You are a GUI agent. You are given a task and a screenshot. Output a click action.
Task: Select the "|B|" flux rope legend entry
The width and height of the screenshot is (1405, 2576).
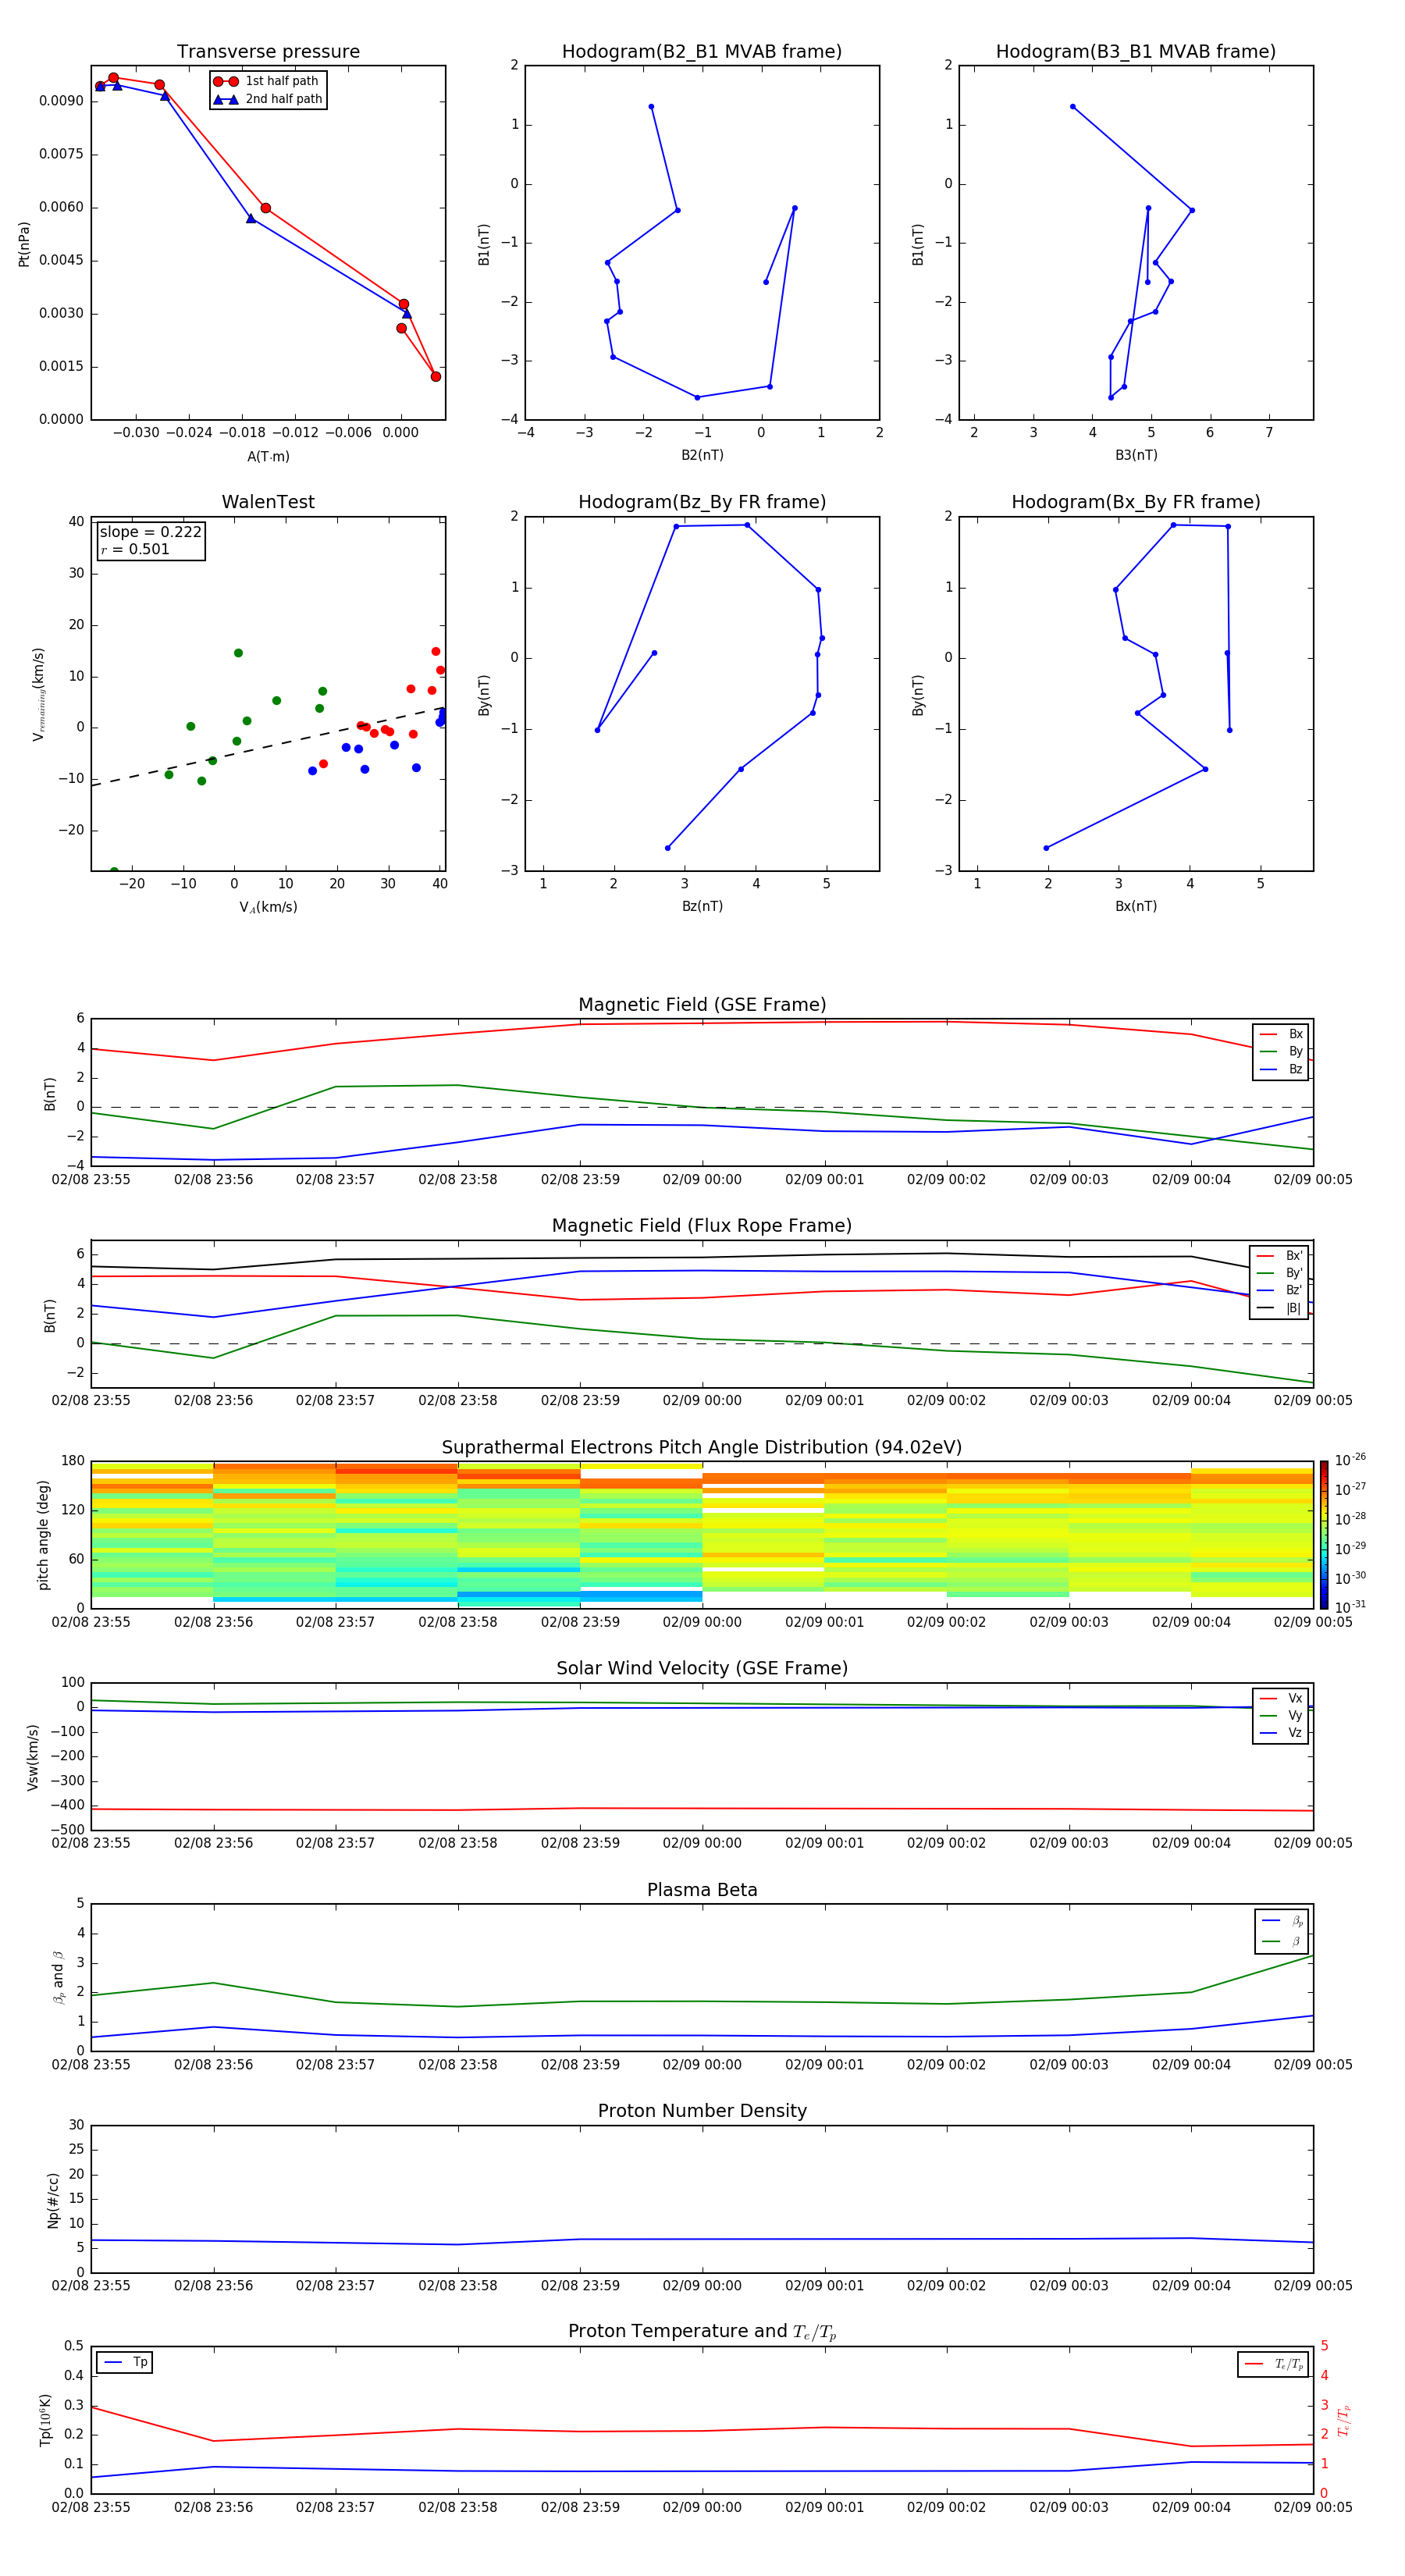[1280, 1308]
